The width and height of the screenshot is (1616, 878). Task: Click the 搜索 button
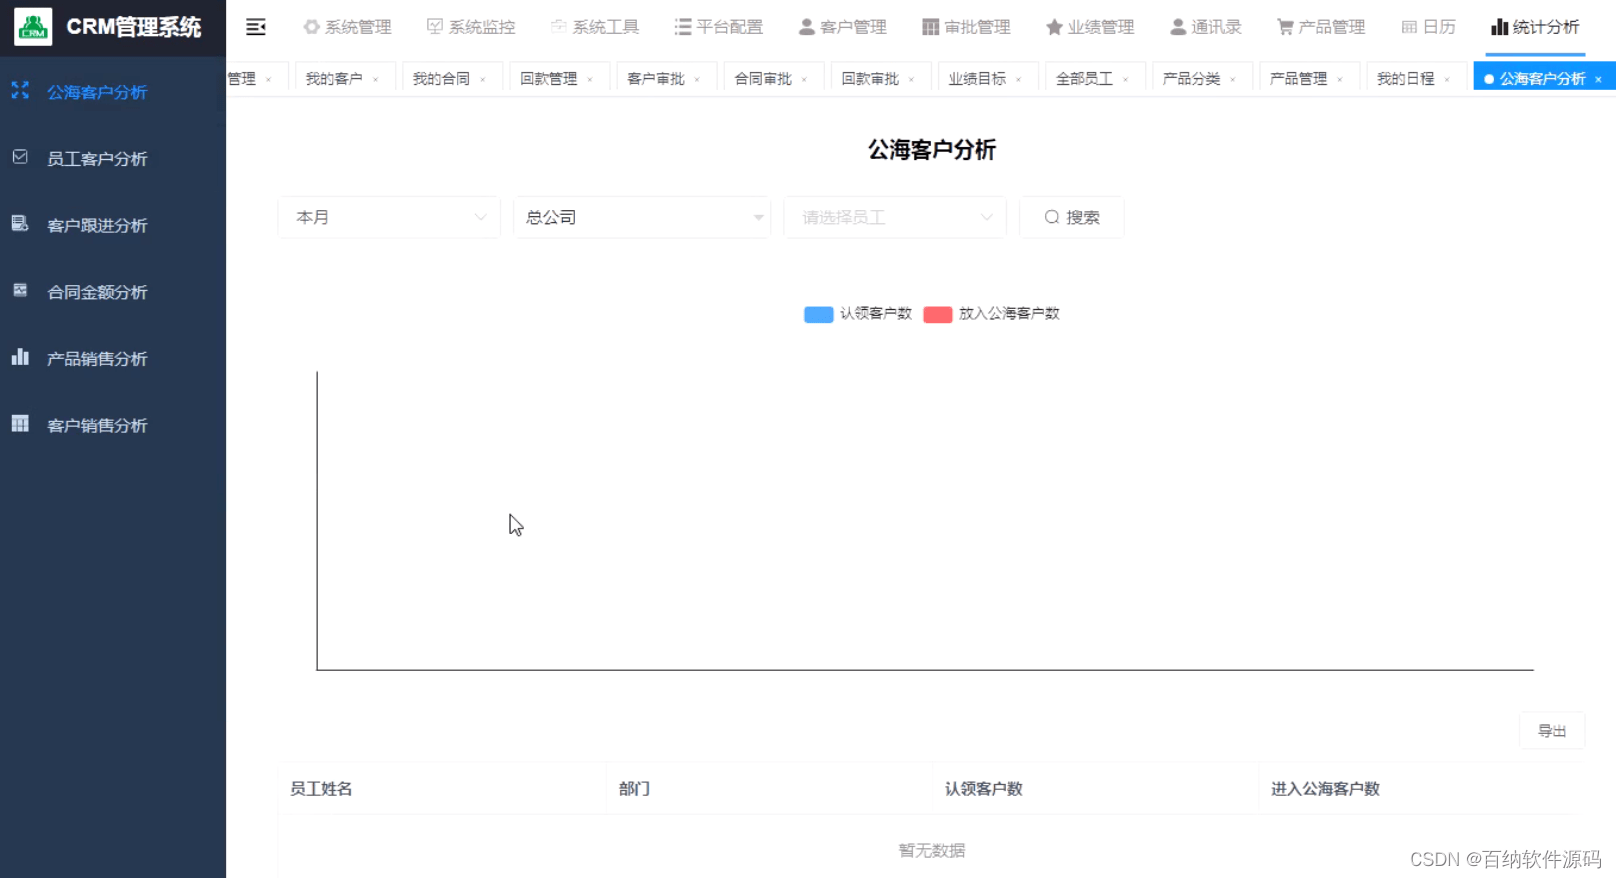[x=1072, y=217]
